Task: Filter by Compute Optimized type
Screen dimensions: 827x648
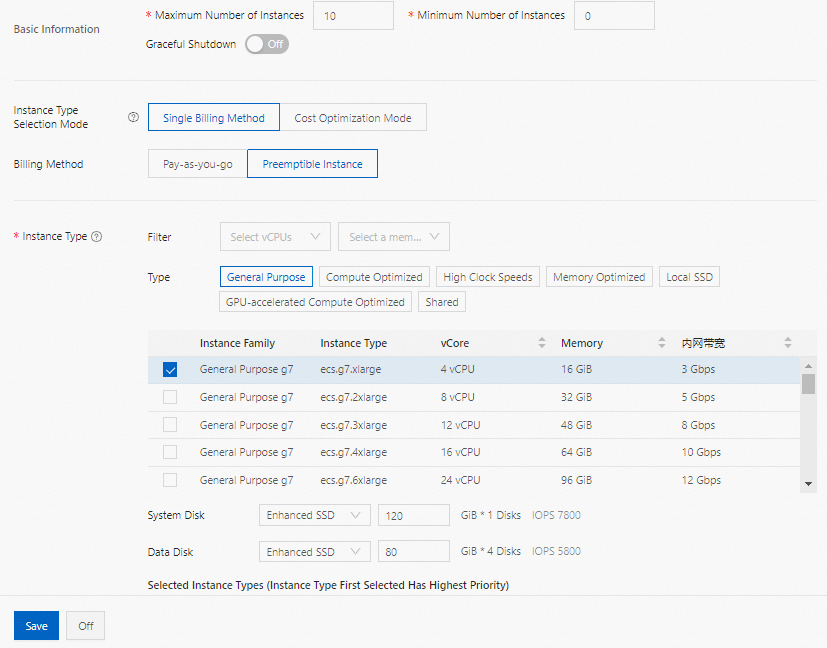Action: point(373,276)
